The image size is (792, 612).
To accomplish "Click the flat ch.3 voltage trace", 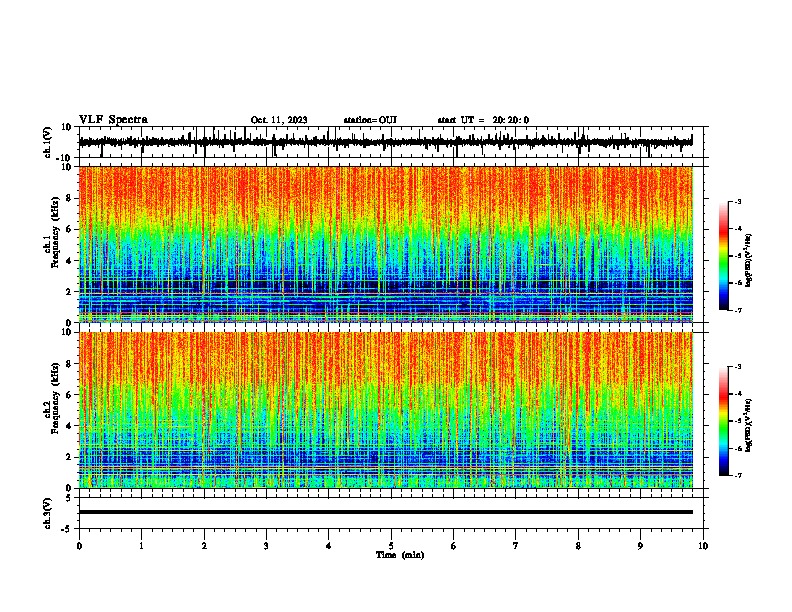I will pos(386,512).
